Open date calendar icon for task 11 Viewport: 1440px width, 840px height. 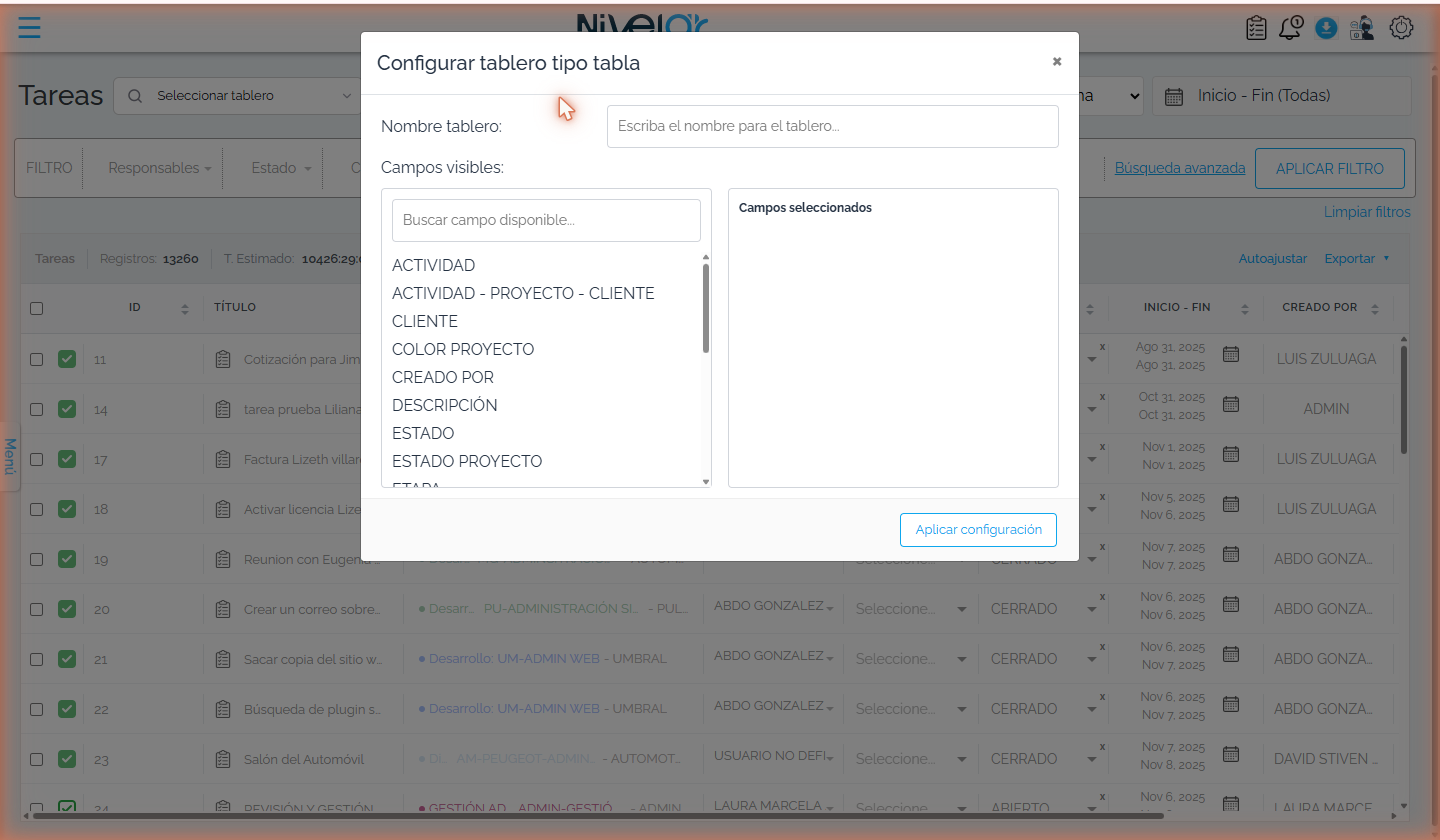click(x=1231, y=354)
